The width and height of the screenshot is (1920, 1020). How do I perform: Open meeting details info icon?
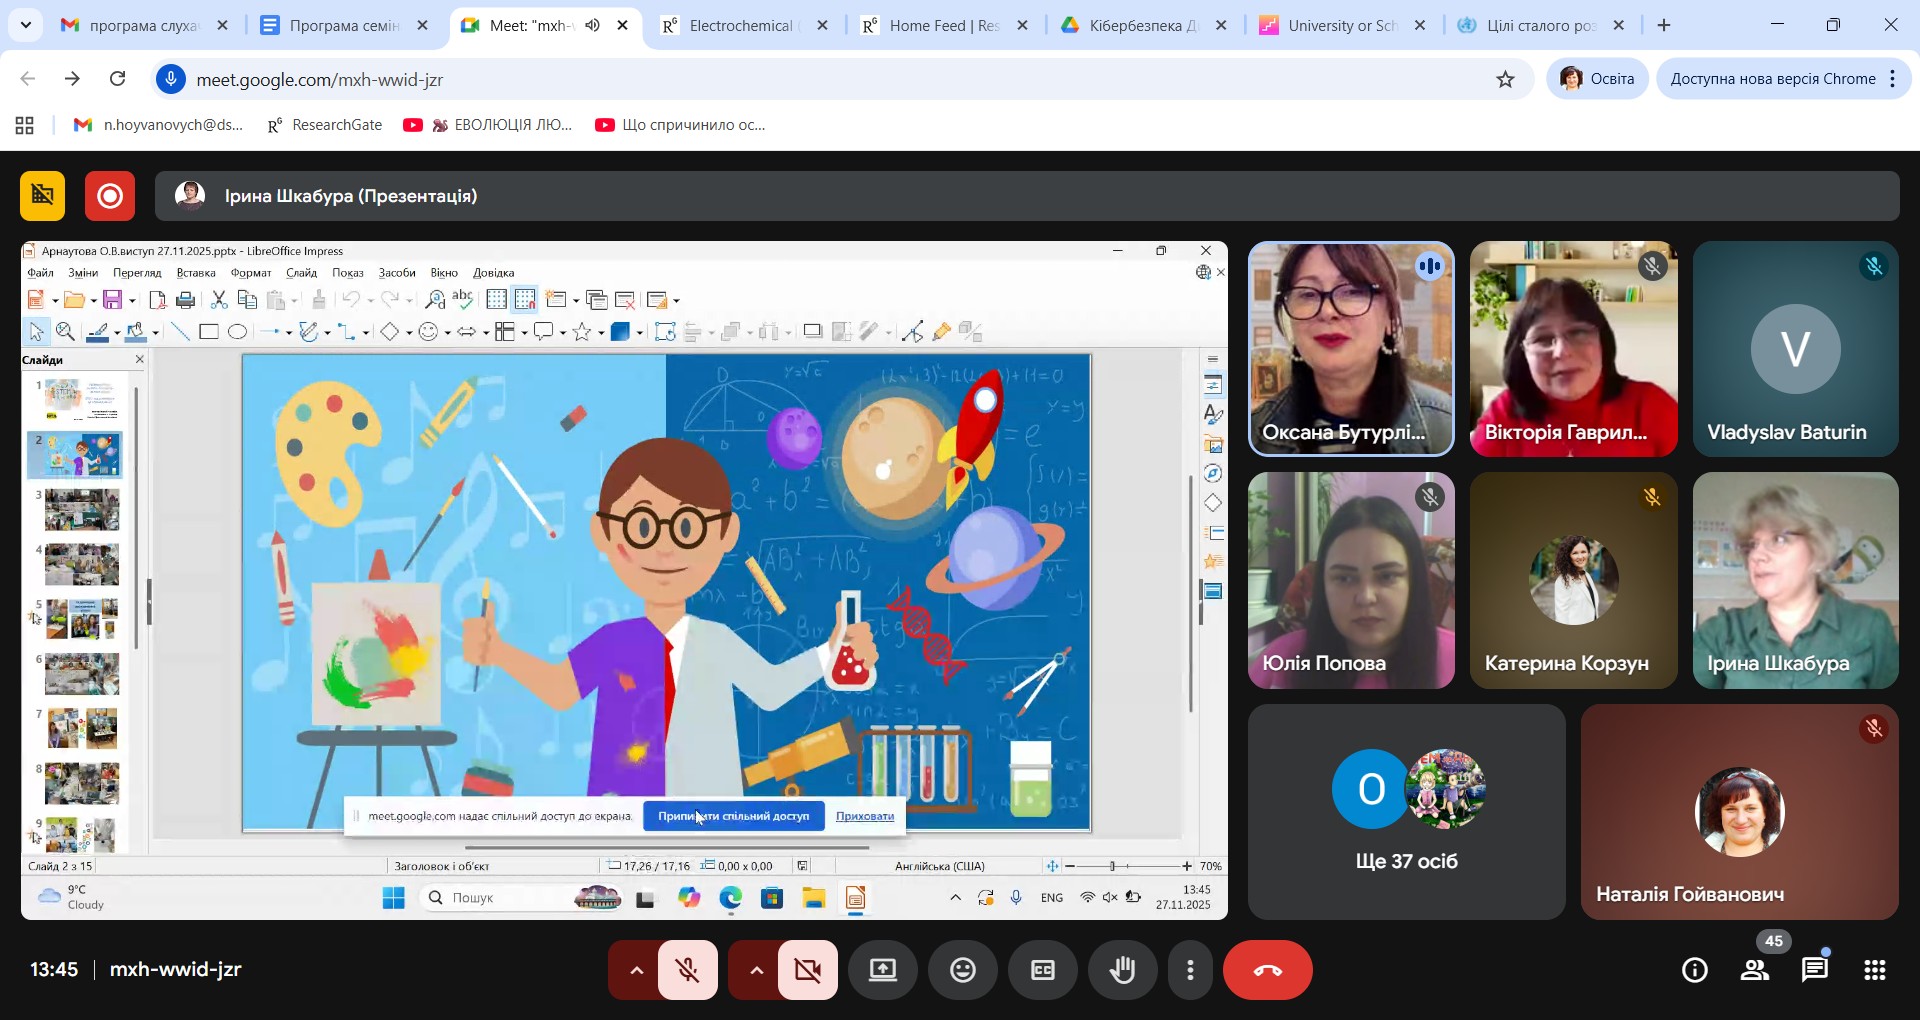click(1695, 970)
